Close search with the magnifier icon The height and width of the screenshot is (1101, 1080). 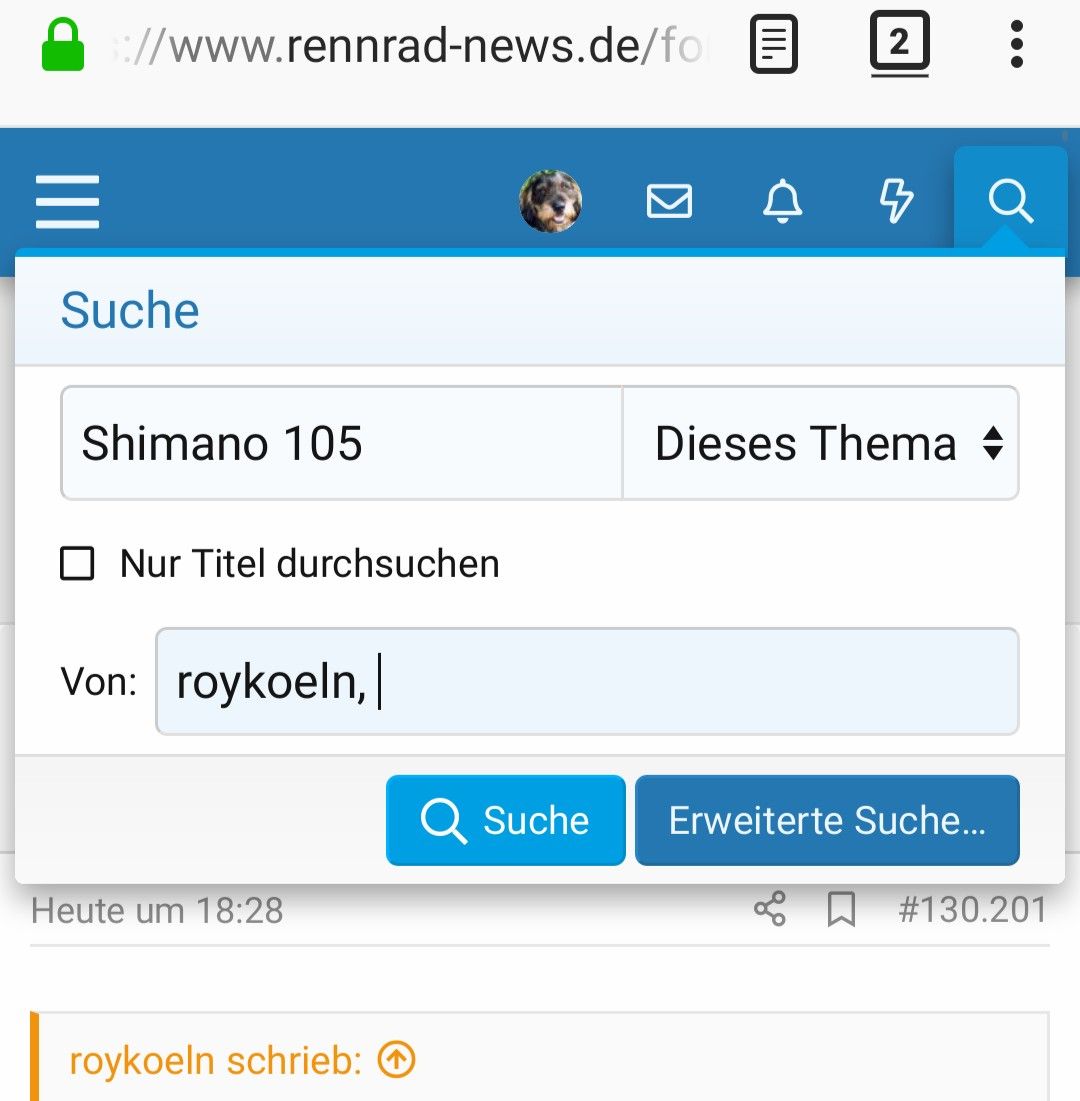pyautogui.click(x=1010, y=201)
